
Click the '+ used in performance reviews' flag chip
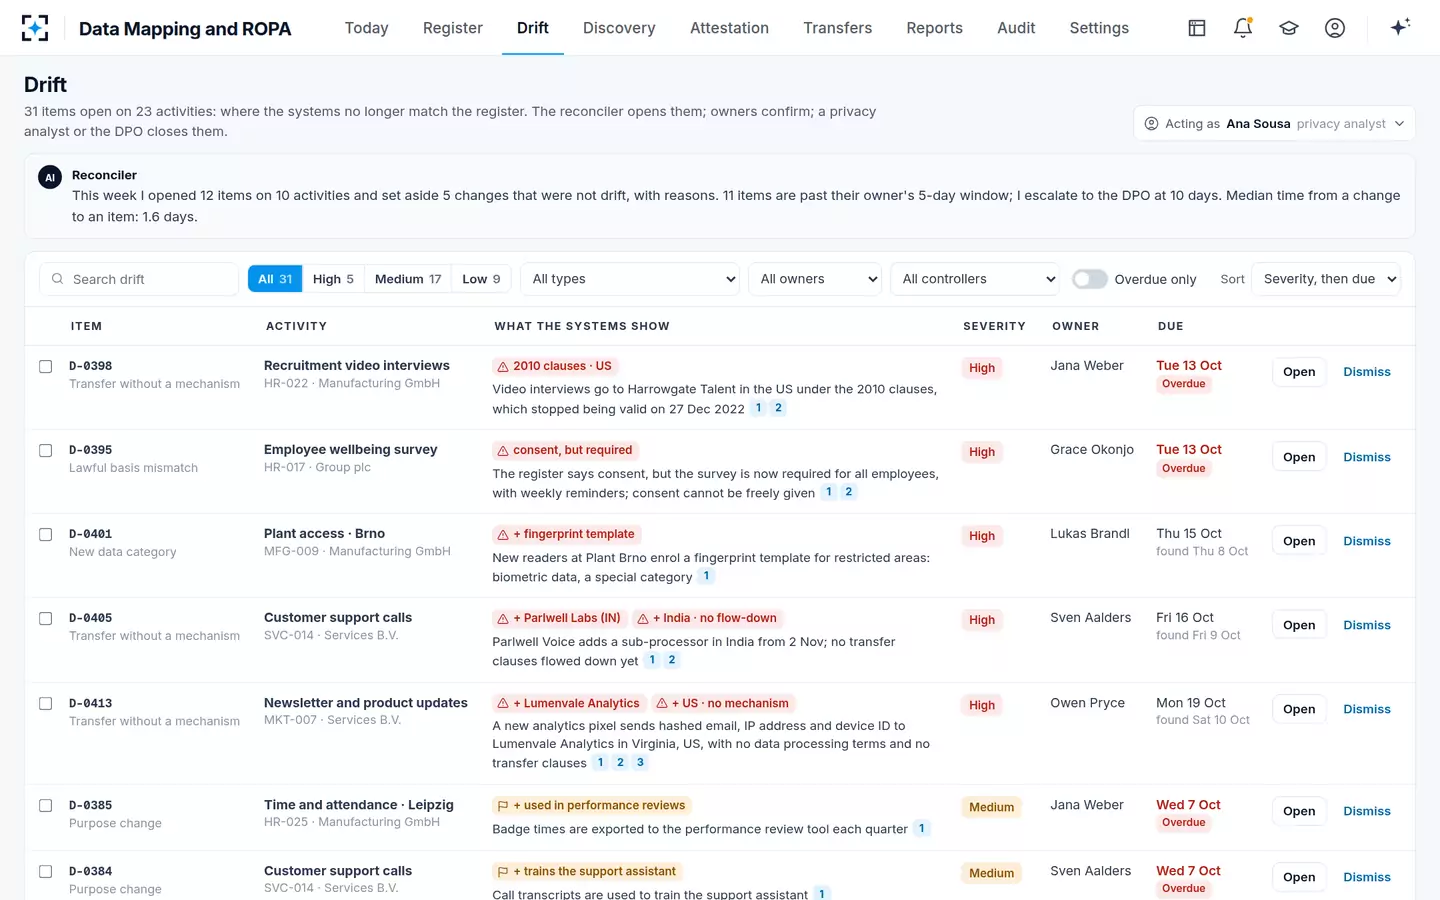pos(591,805)
